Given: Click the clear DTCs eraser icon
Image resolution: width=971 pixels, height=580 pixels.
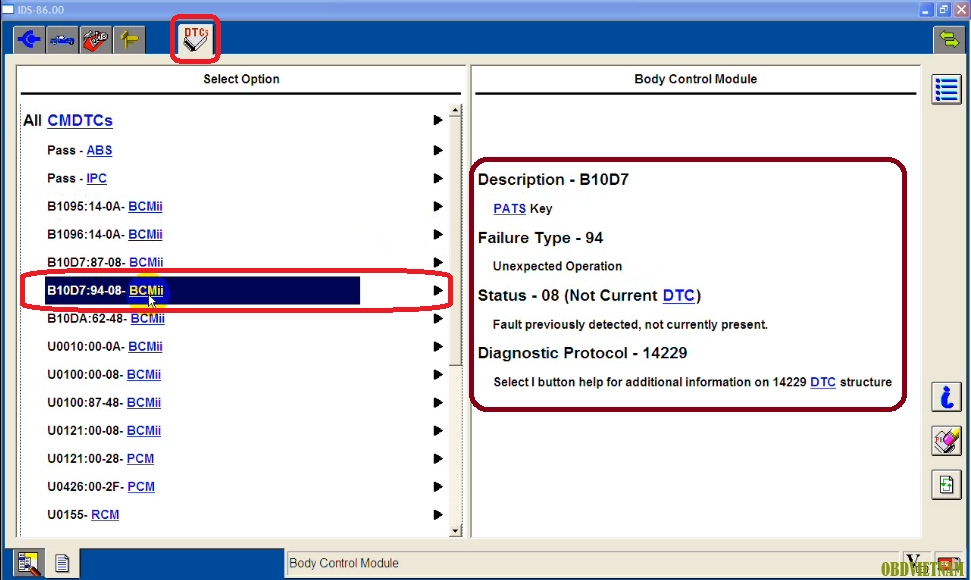Looking at the screenshot, I should pos(946,441).
